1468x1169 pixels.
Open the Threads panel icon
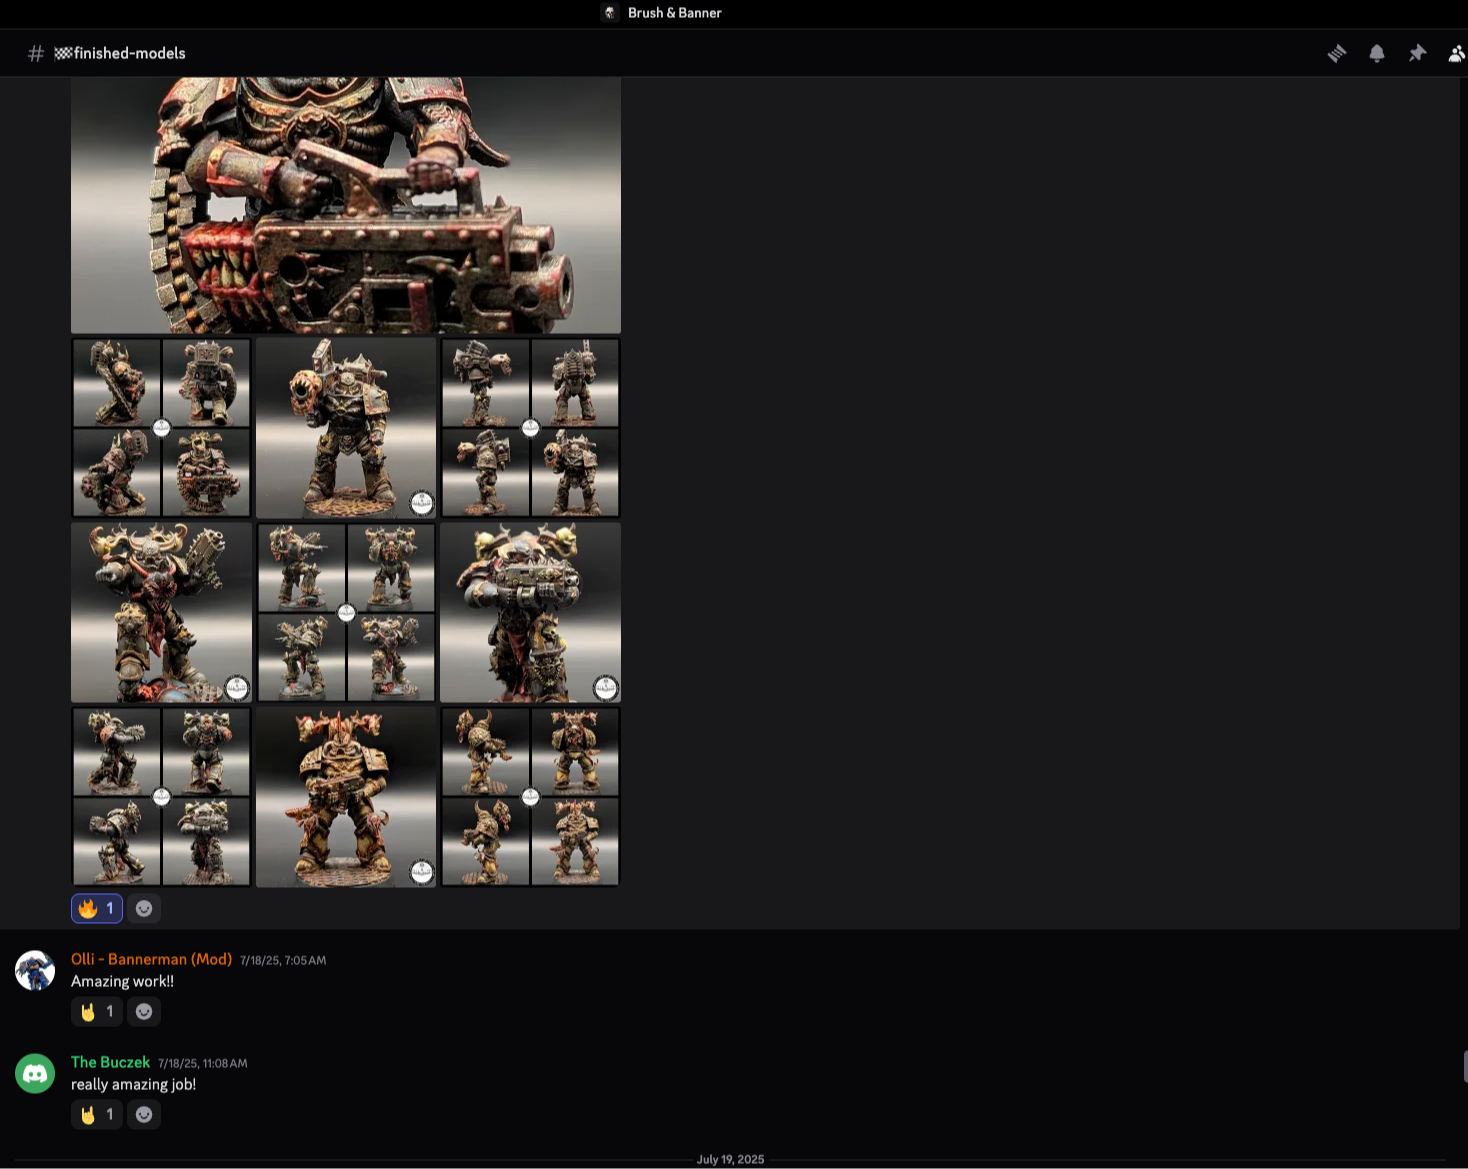pos(1337,53)
